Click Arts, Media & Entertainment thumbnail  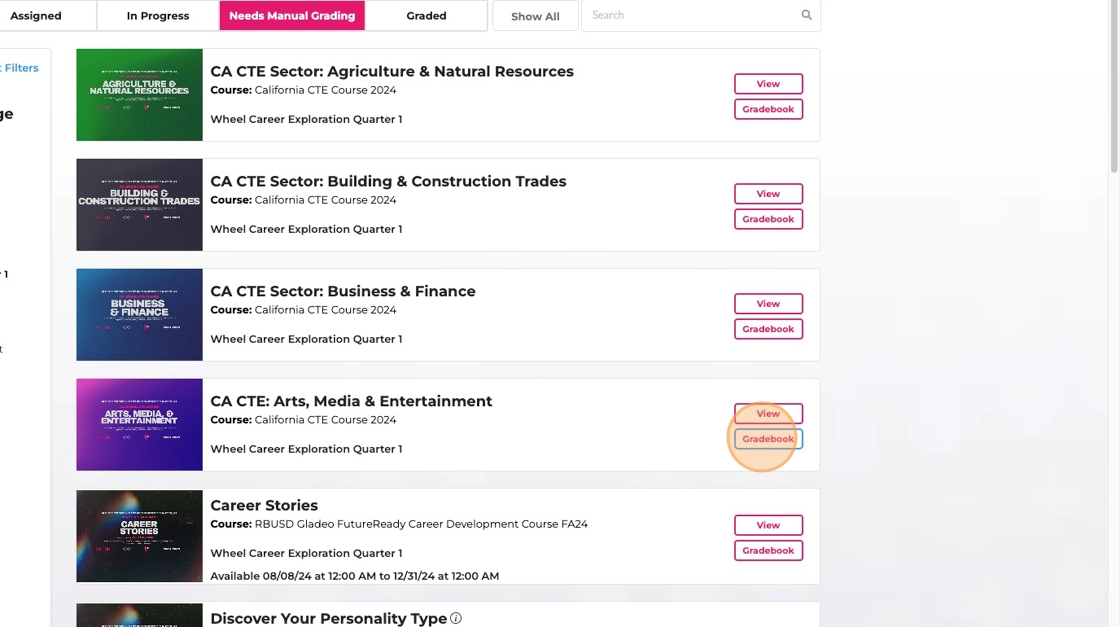coord(139,425)
